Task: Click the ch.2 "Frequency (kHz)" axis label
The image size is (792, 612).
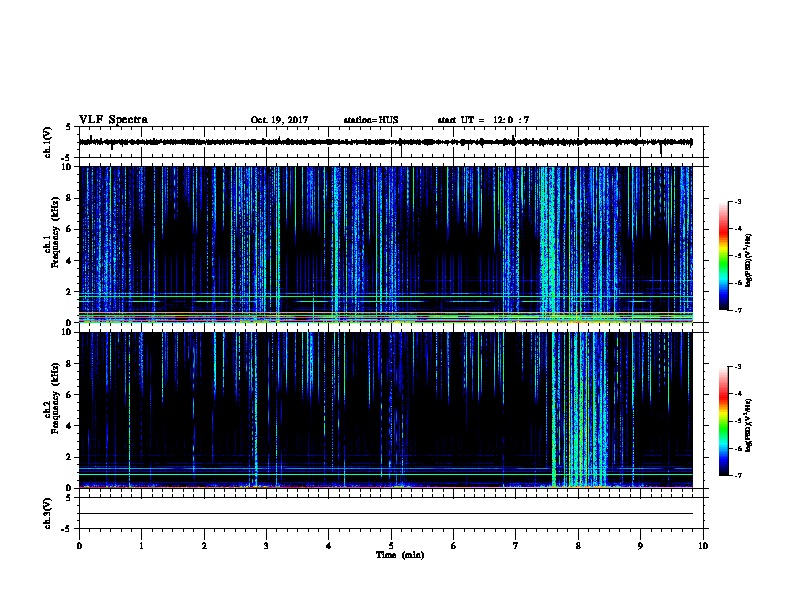Action: point(55,398)
